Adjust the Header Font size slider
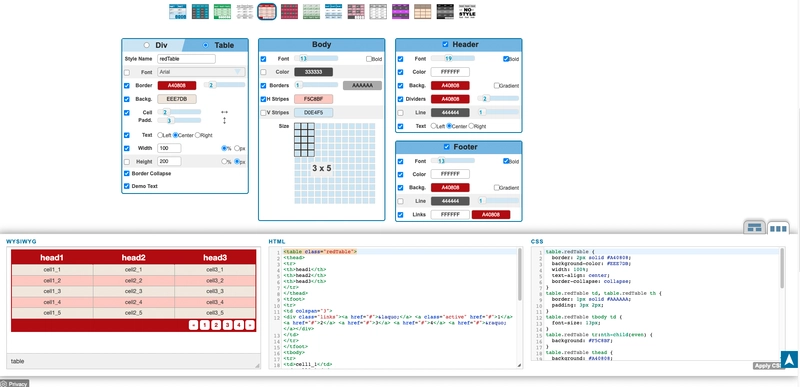800x387 pixels. click(453, 59)
